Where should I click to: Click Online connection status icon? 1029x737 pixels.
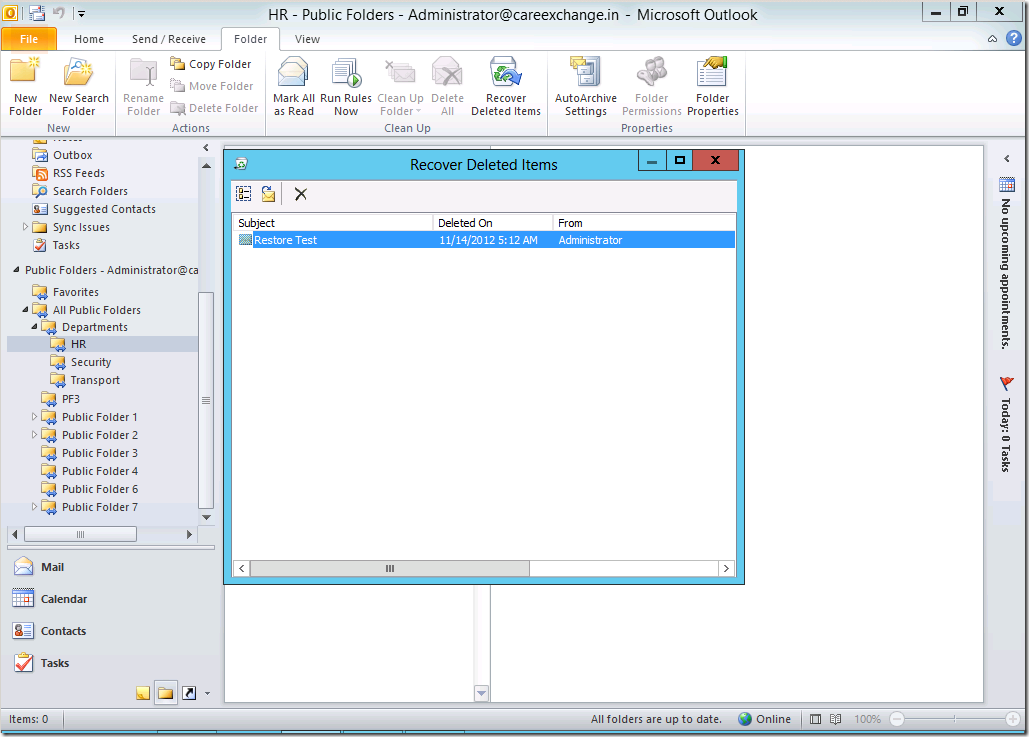point(745,719)
